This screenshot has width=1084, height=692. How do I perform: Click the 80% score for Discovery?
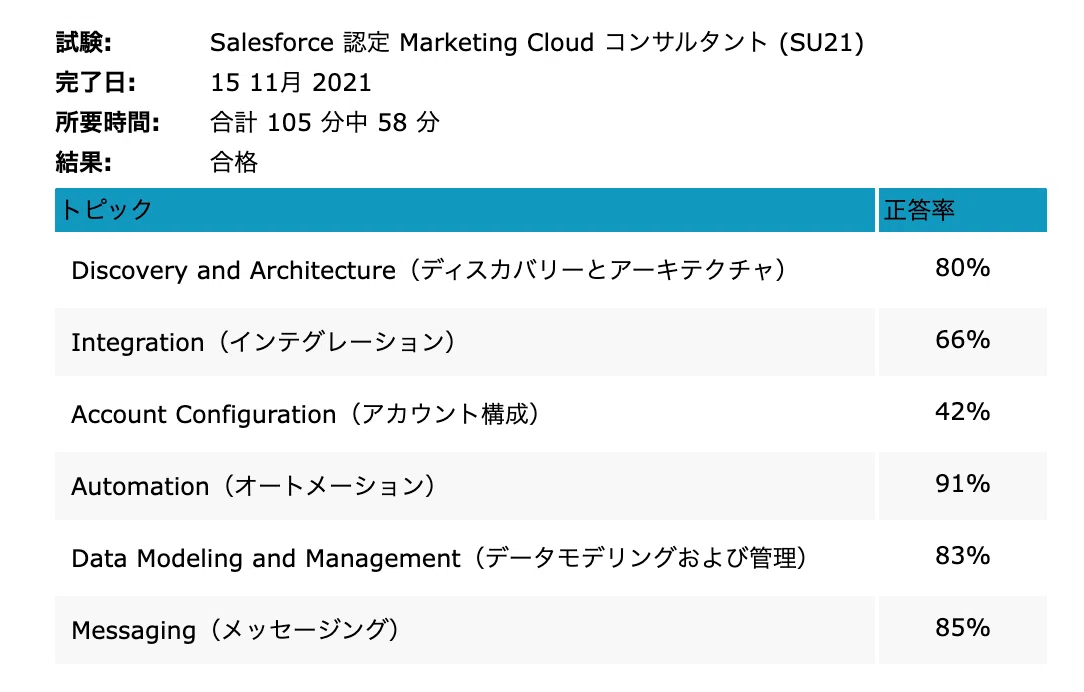[x=962, y=268]
